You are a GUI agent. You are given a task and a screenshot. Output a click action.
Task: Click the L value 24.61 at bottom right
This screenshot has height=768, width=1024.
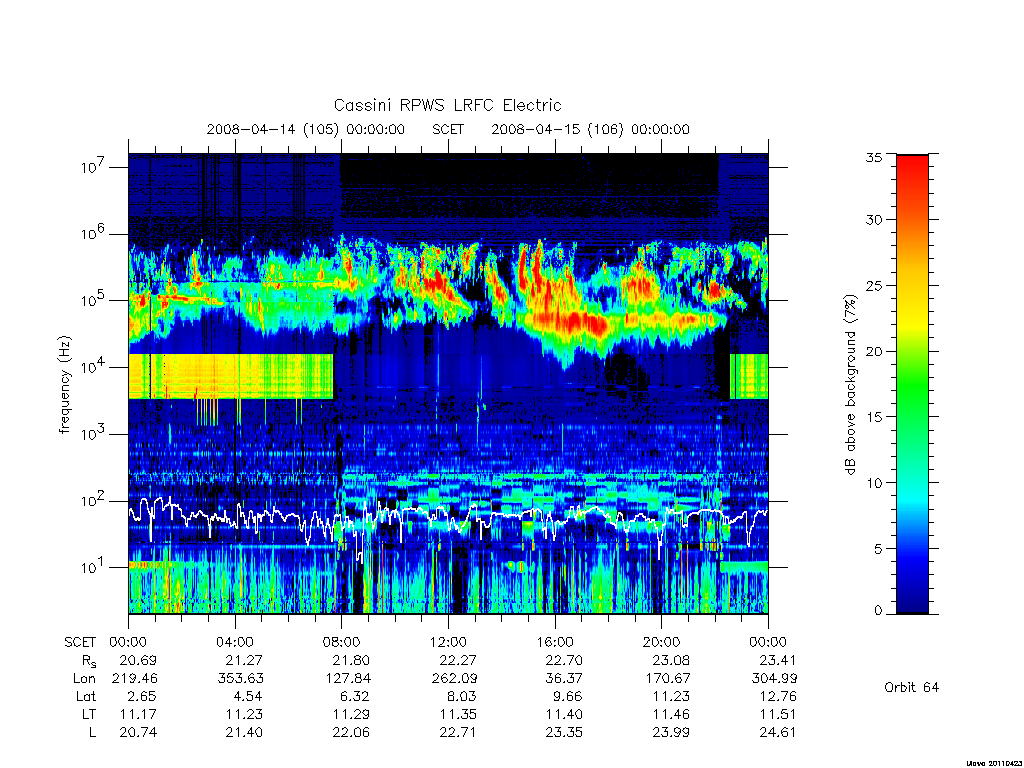778,732
